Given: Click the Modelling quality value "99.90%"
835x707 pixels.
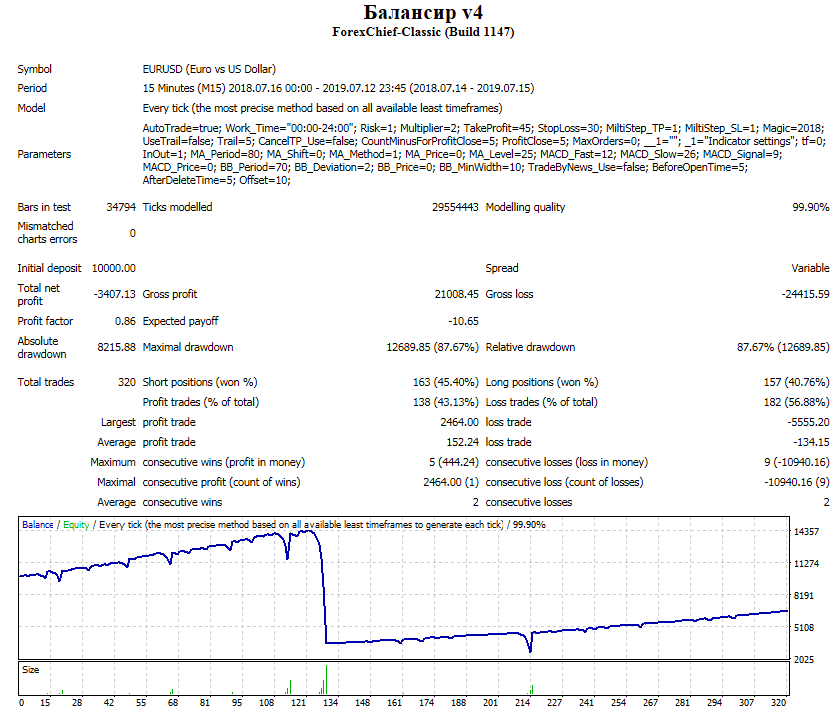Looking at the screenshot, I should pyautogui.click(x=811, y=207).
